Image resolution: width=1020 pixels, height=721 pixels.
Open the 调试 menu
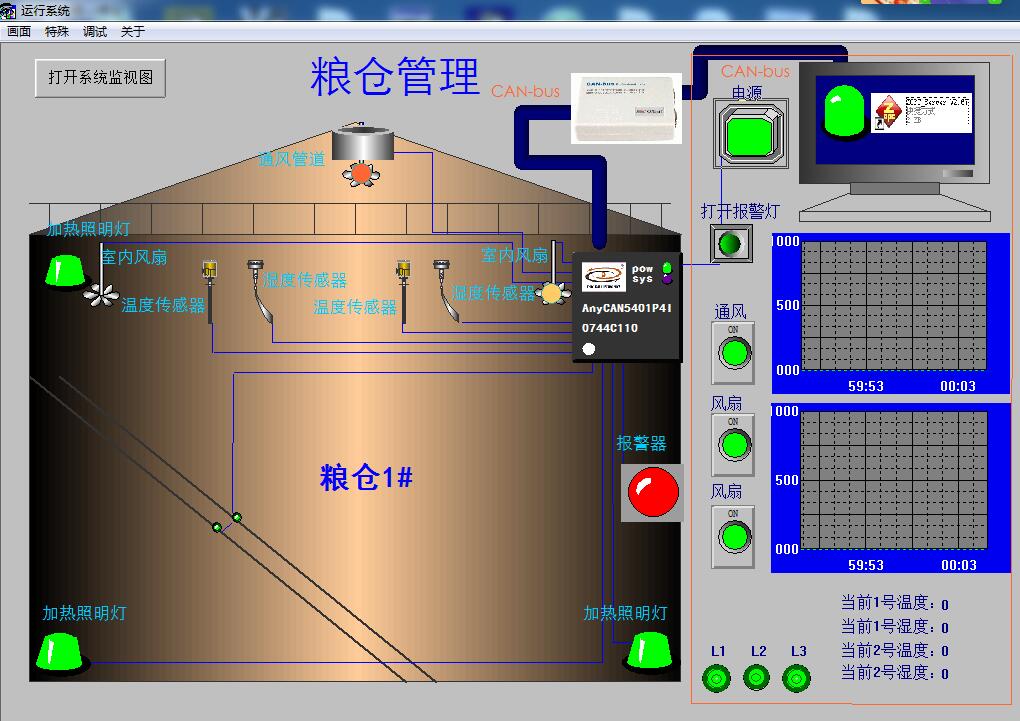point(93,31)
